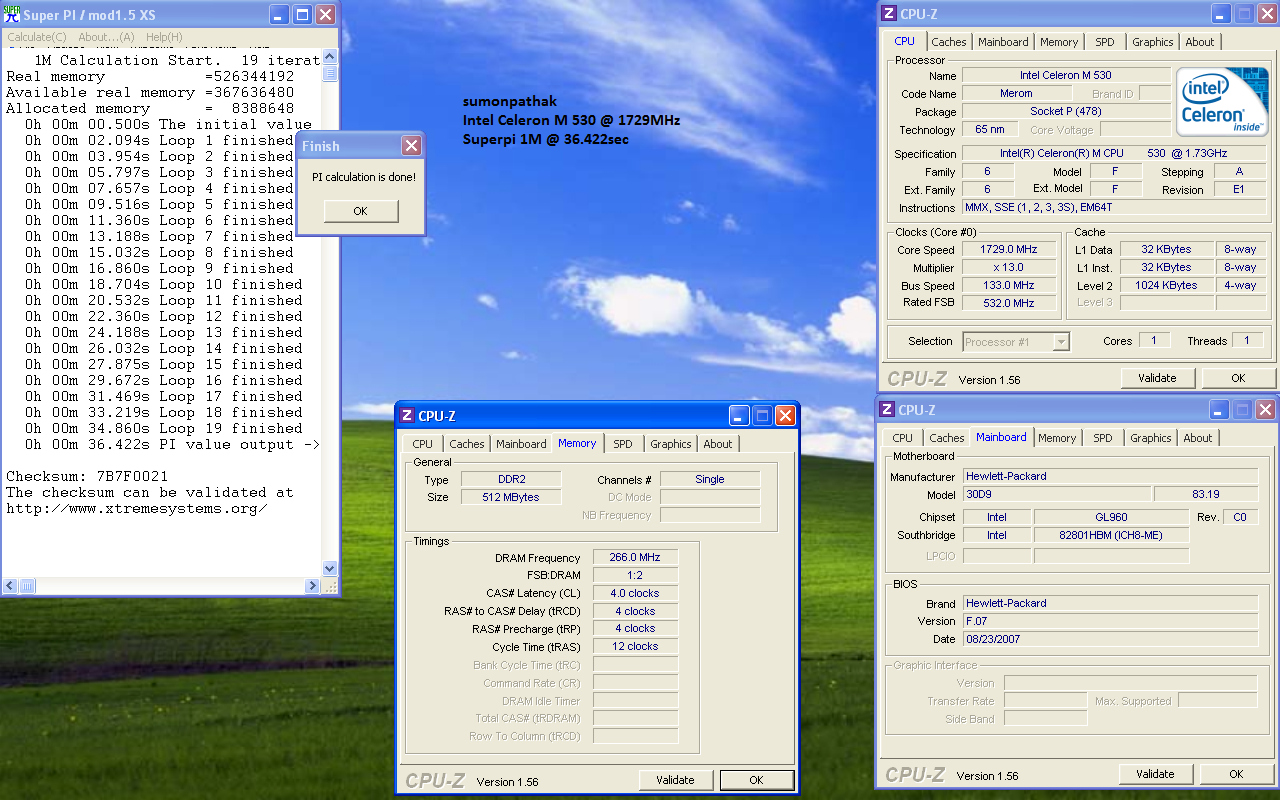1280x800 pixels.
Task: Open Memory tab in bottom-right CPU-Z window
Action: click(1057, 438)
